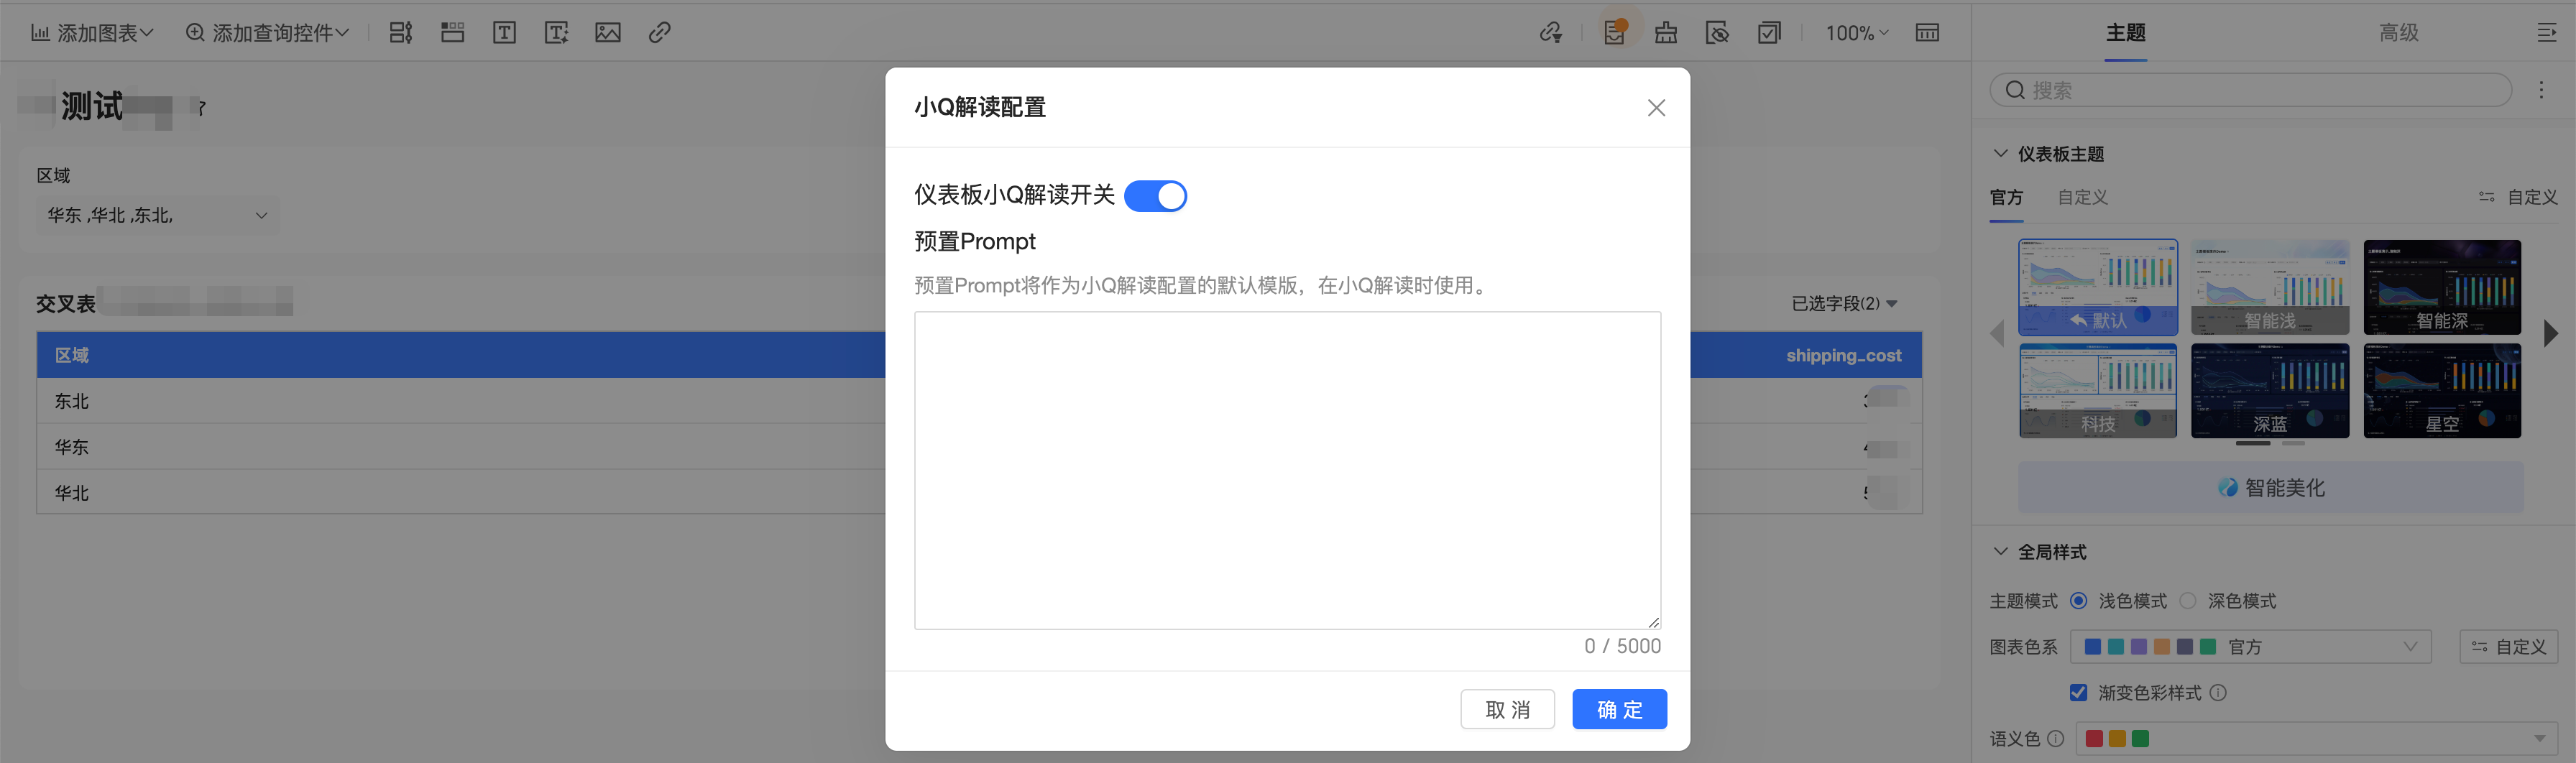
Task: Open the 100% zoom dropdown
Action: coord(1857,33)
